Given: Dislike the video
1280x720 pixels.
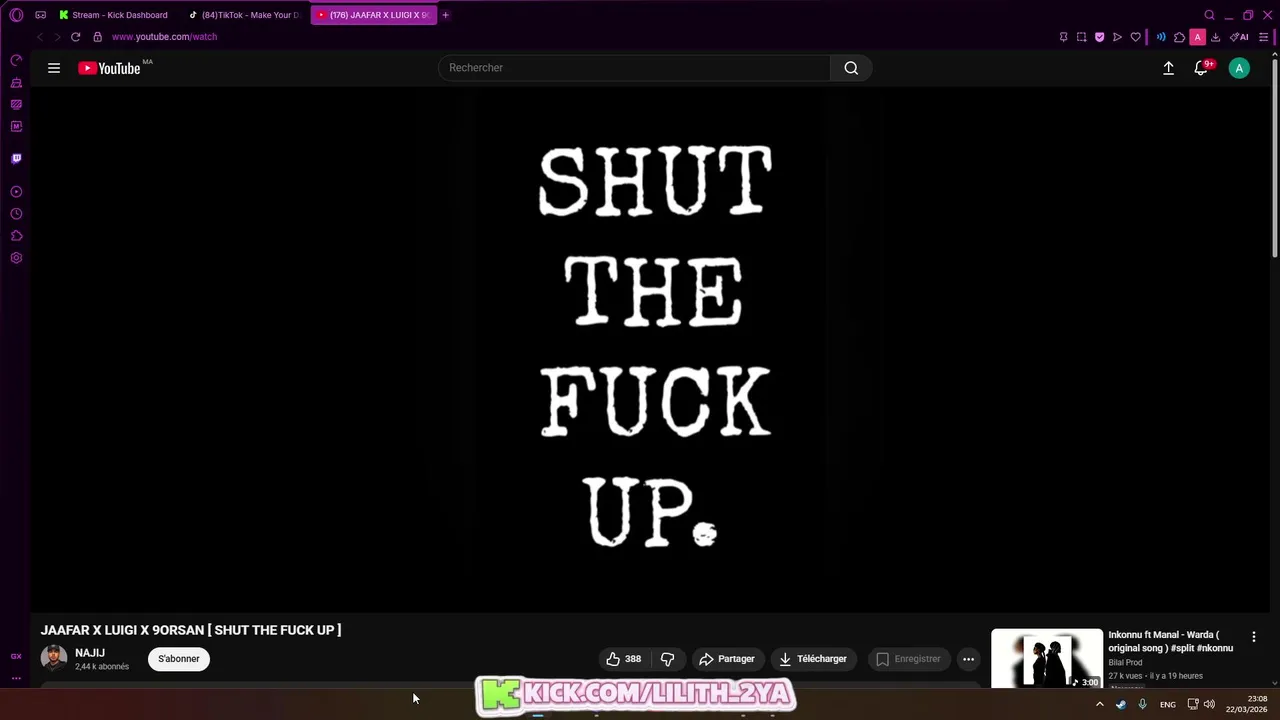Looking at the screenshot, I should [667, 659].
